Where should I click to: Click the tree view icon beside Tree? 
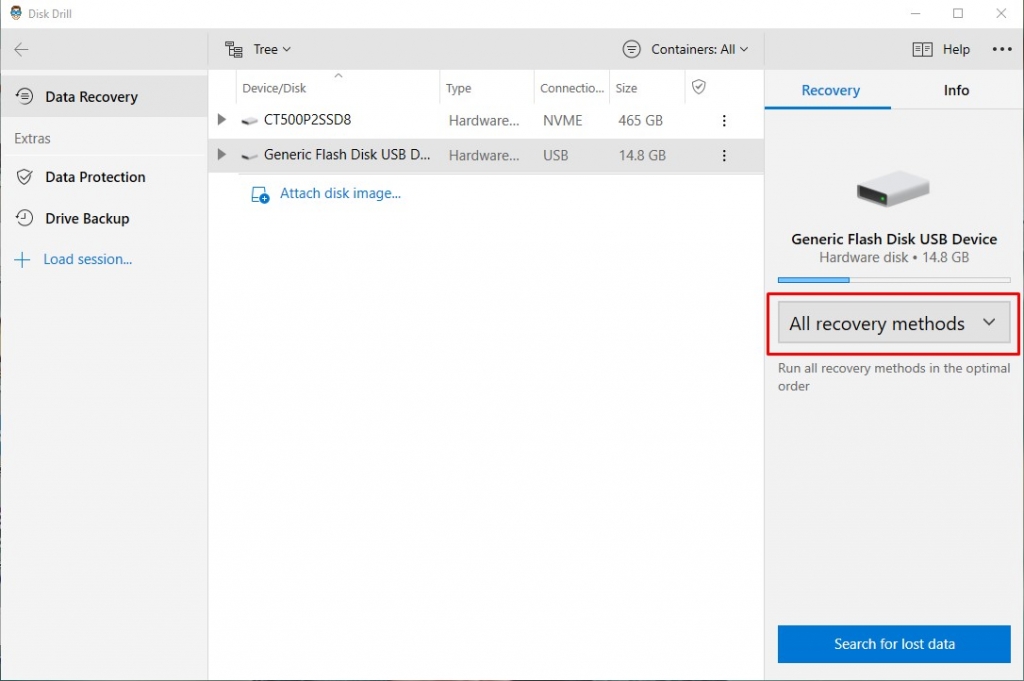point(234,48)
